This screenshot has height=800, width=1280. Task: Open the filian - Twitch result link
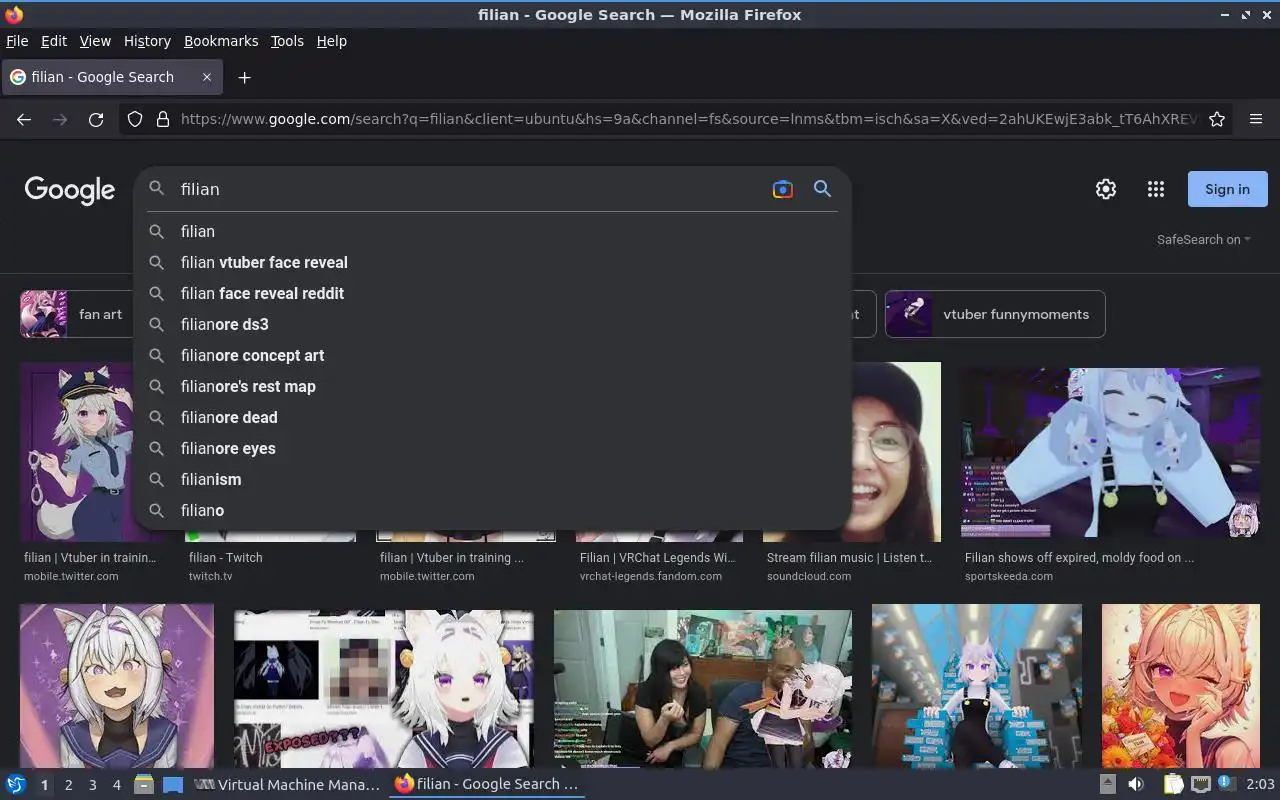[x=226, y=558]
